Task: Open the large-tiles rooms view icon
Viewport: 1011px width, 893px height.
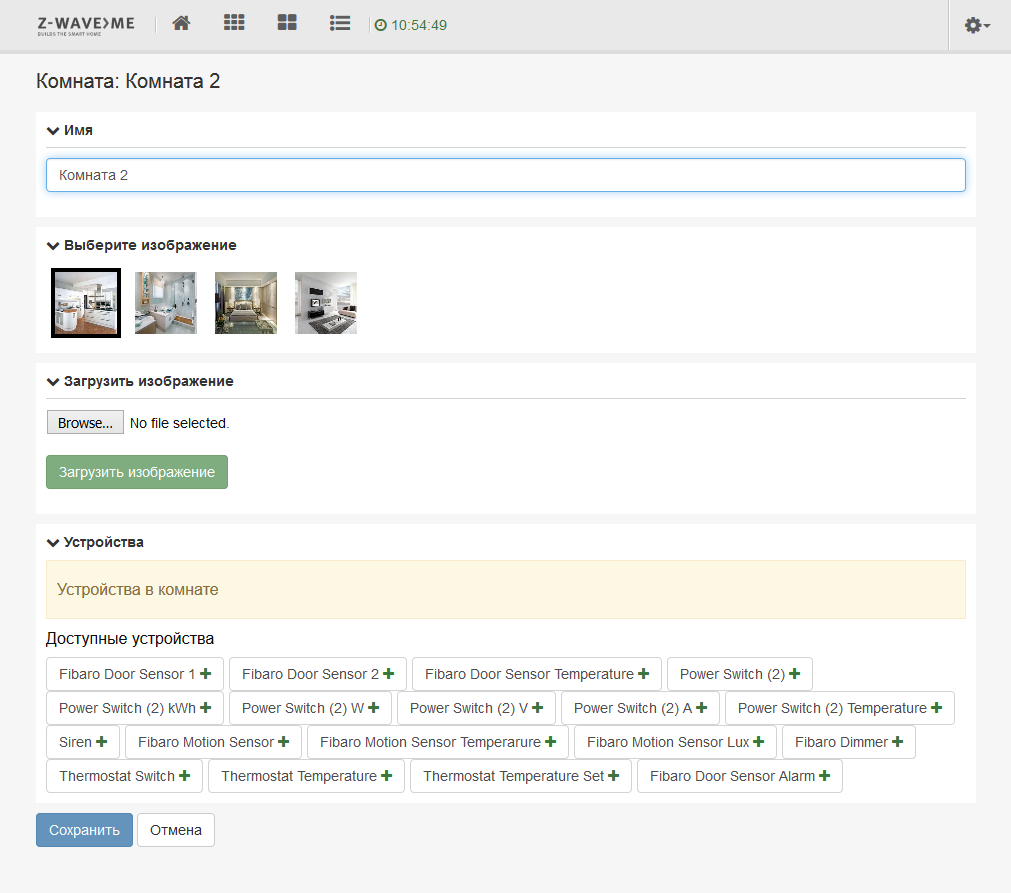Action: 287,24
